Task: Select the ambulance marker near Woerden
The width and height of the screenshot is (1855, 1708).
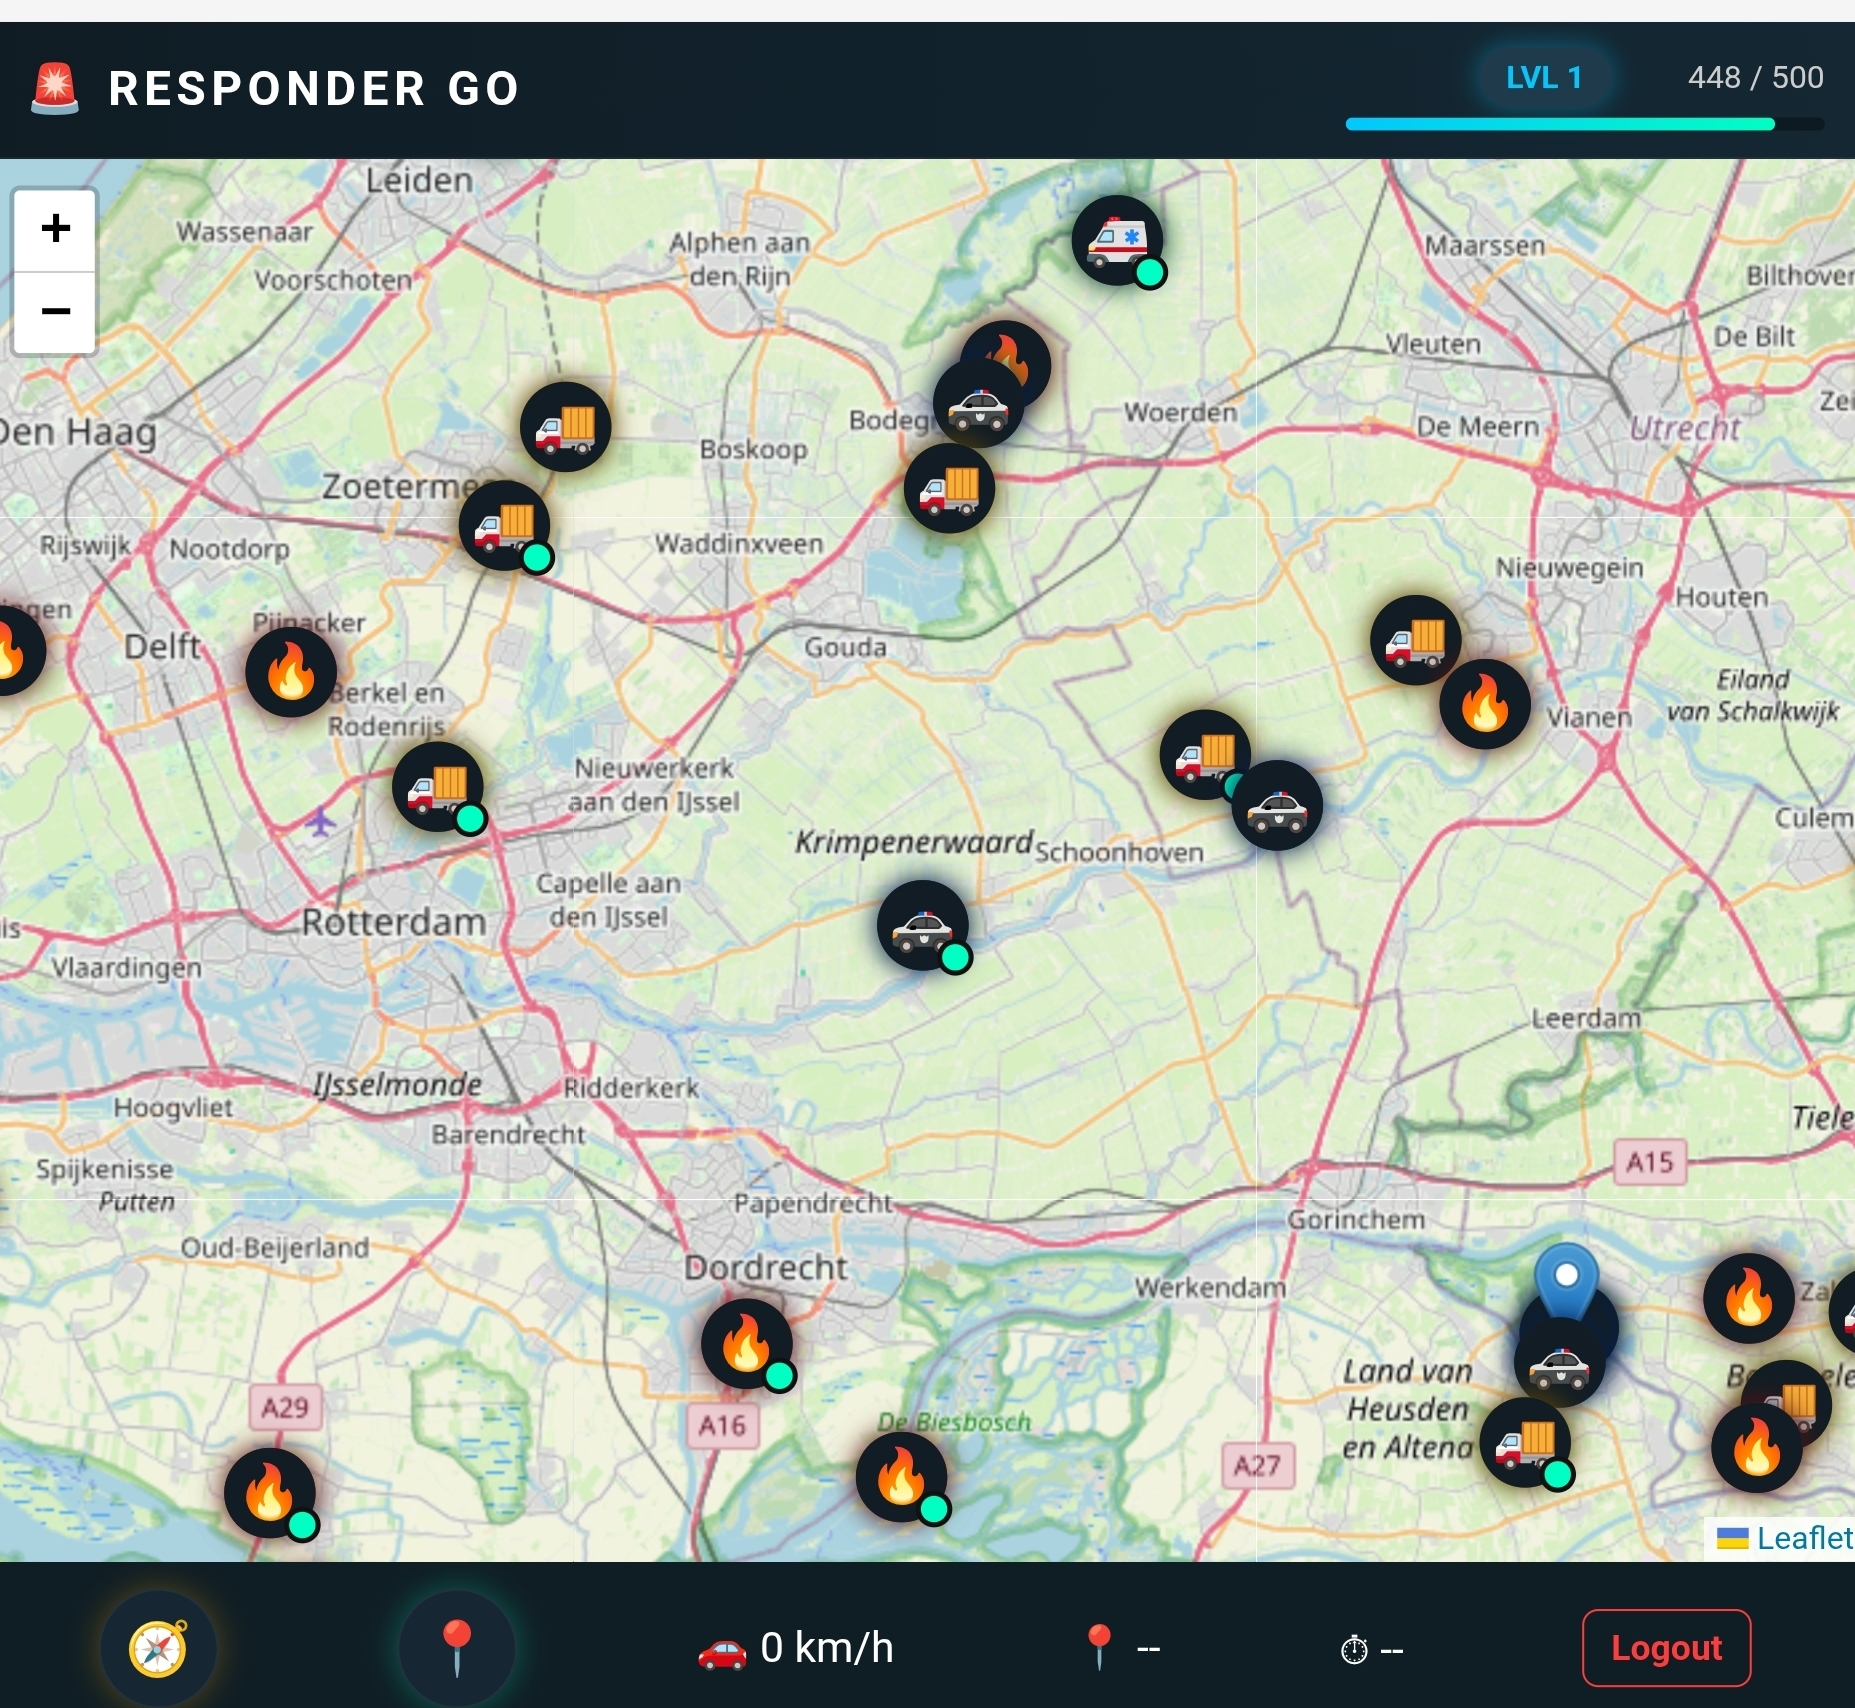Action: pyautogui.click(x=1116, y=240)
